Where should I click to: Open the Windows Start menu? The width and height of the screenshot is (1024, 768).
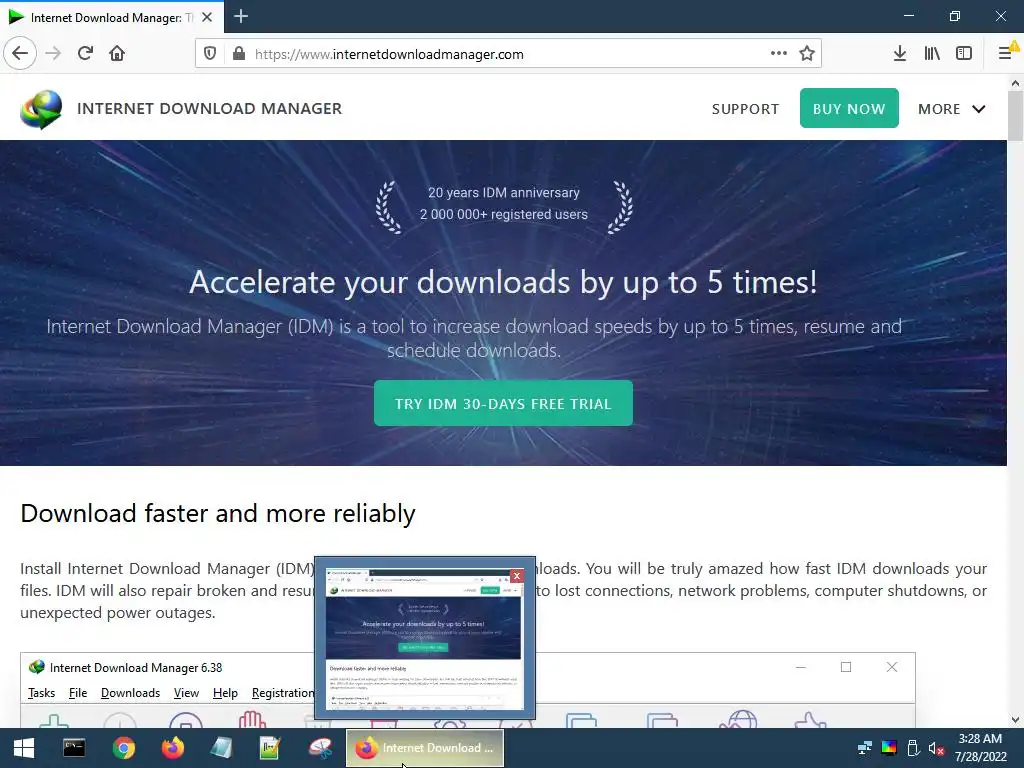tap(24, 748)
